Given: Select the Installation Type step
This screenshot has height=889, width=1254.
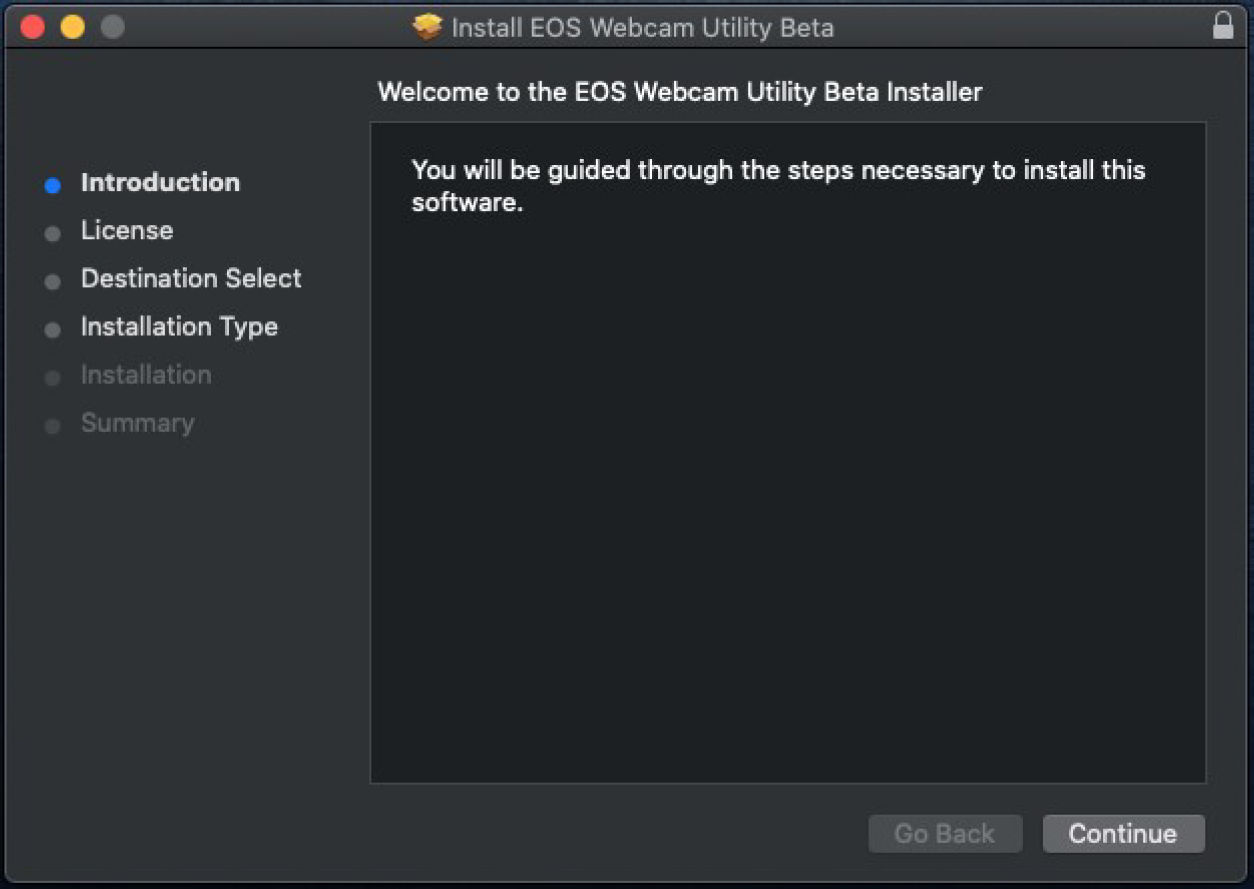Looking at the screenshot, I should pos(179,326).
